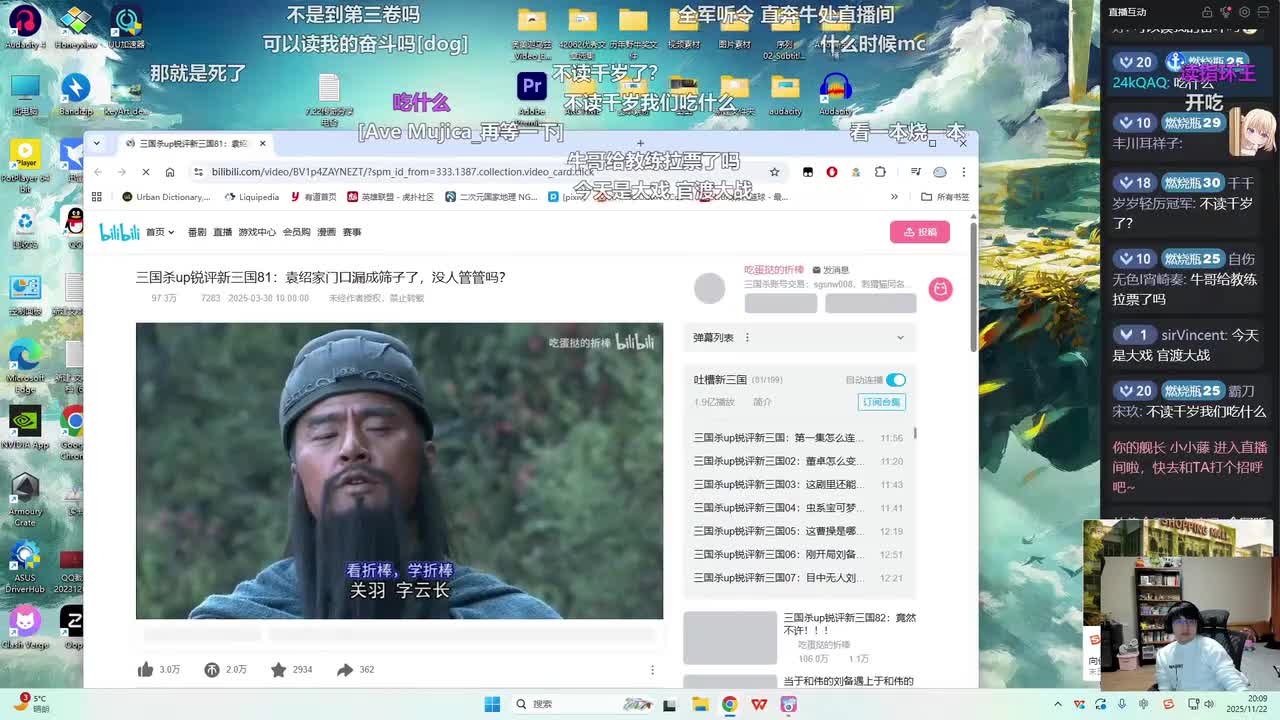Click the pink bilibili mascot floating icon
Image resolution: width=1280 pixels, height=720 pixels.
click(x=940, y=289)
